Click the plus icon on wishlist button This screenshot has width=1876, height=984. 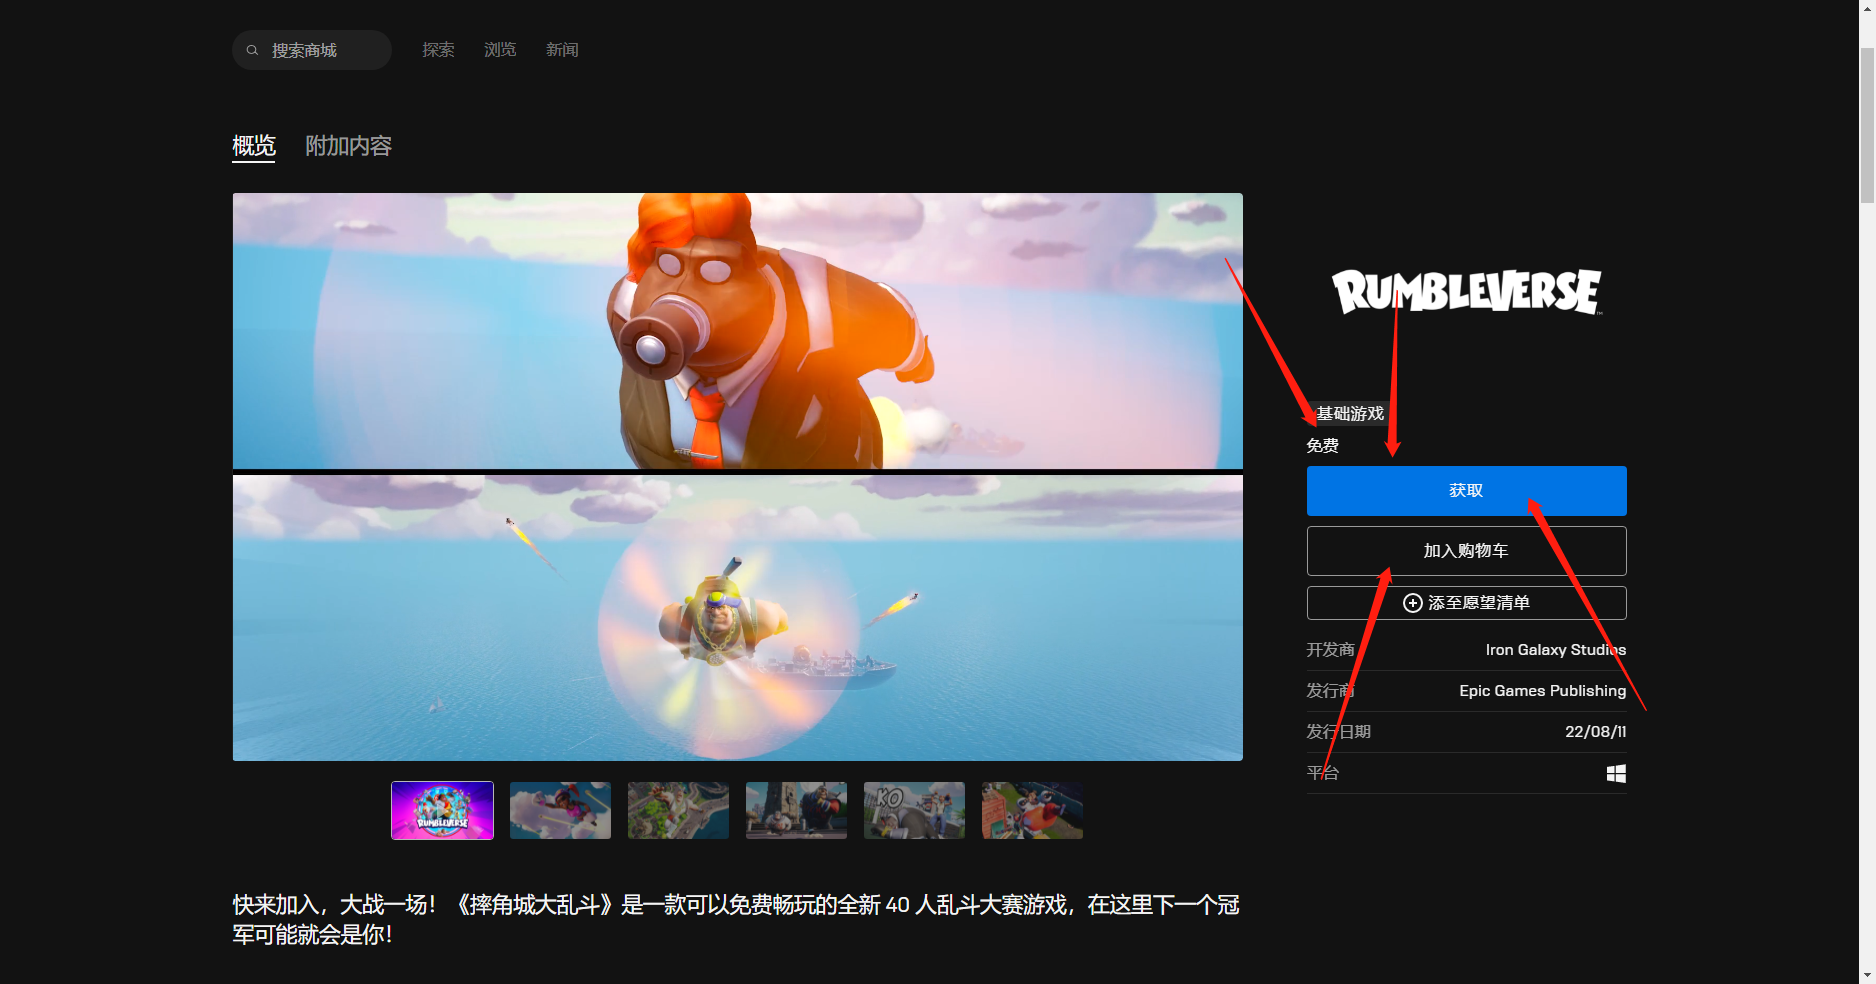1413,603
